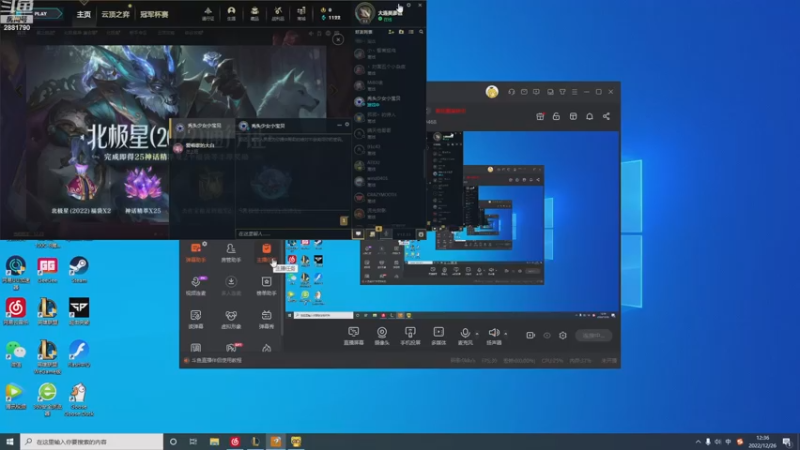Switch to League 云顶之弈 tab
This screenshot has height=450, width=800.
(115, 14)
